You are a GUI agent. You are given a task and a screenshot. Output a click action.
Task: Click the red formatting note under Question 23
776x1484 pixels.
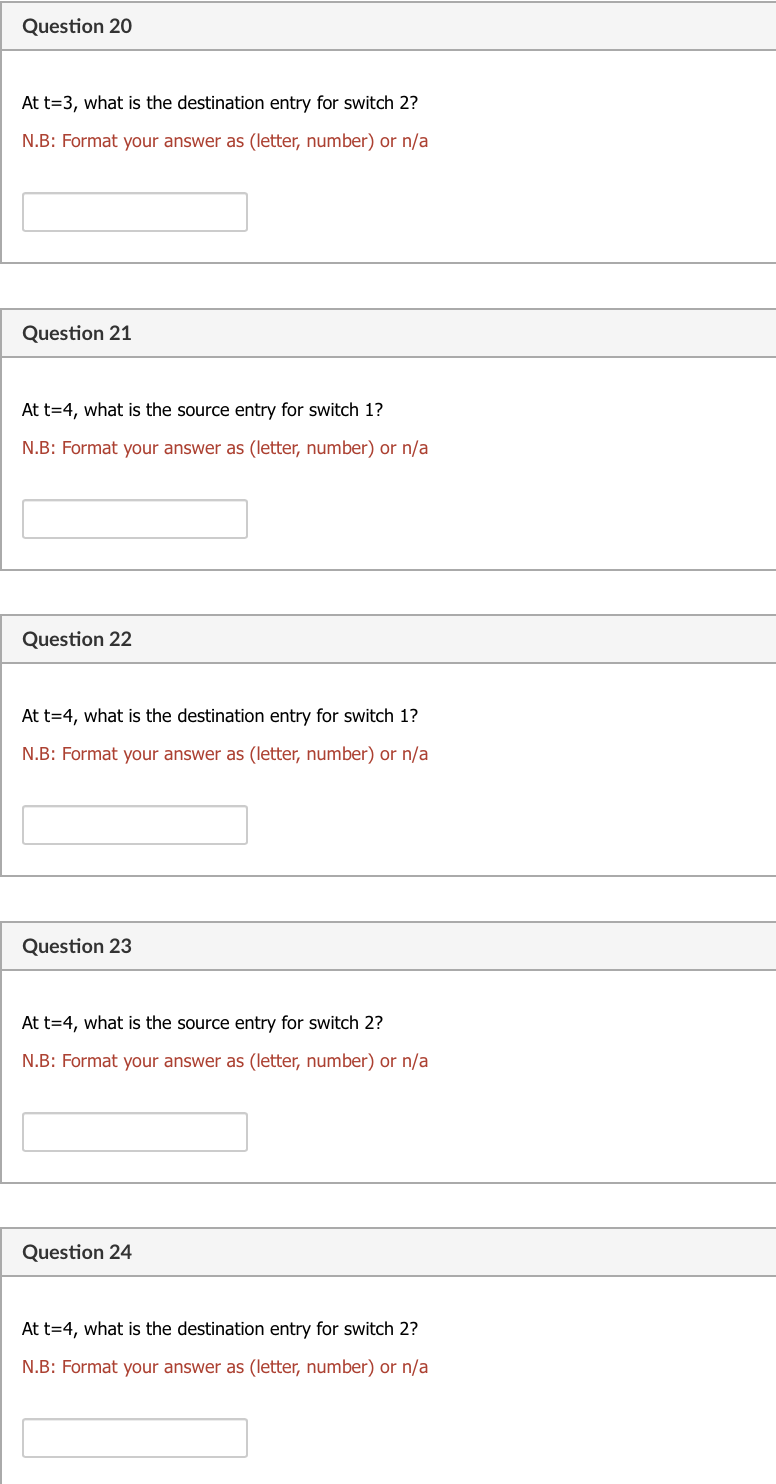(x=226, y=1060)
